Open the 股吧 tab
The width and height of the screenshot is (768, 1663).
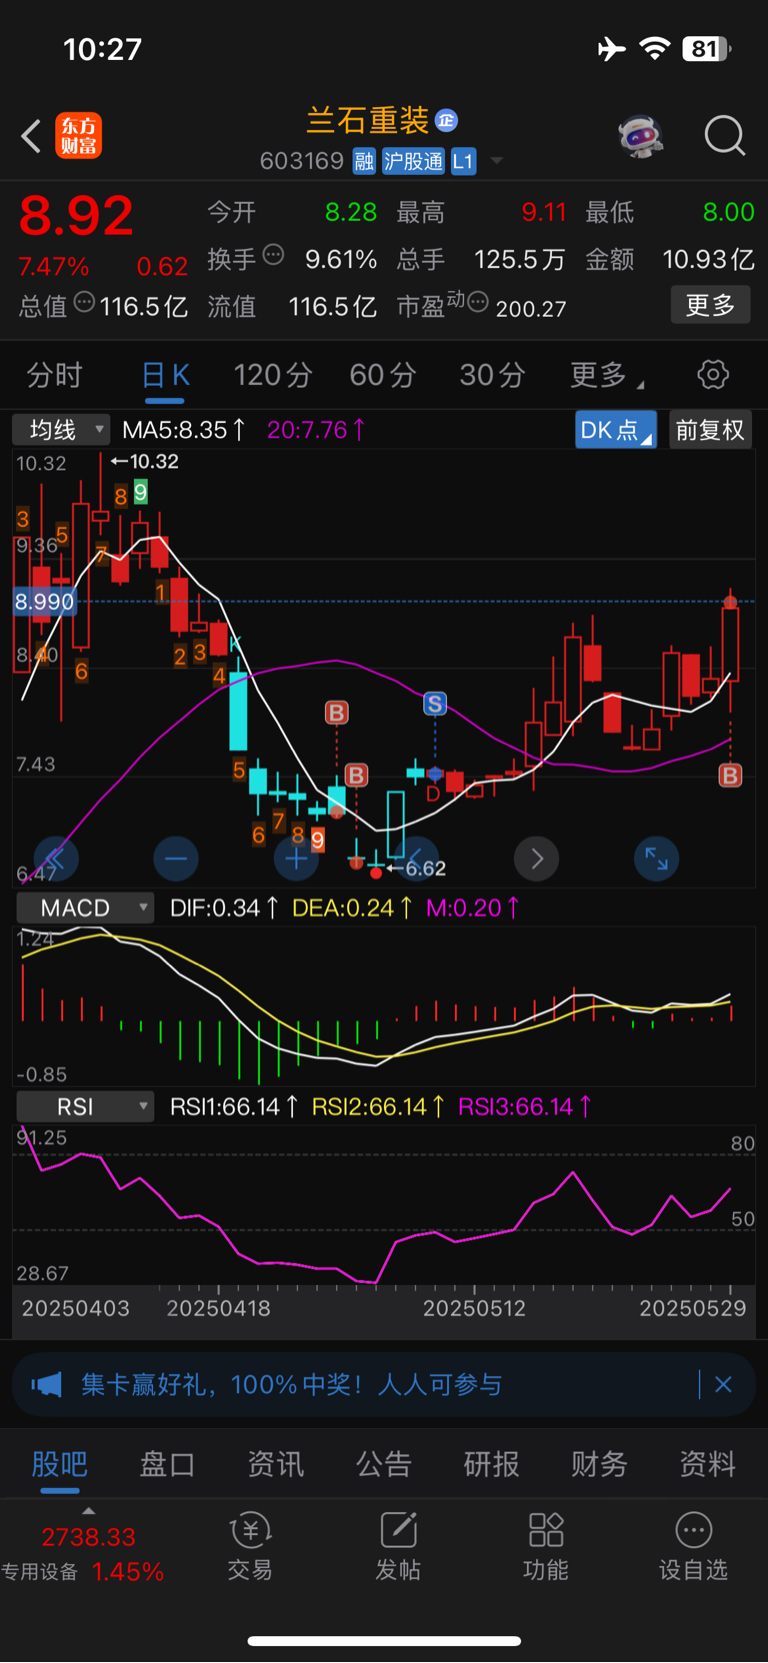pos(60,1464)
